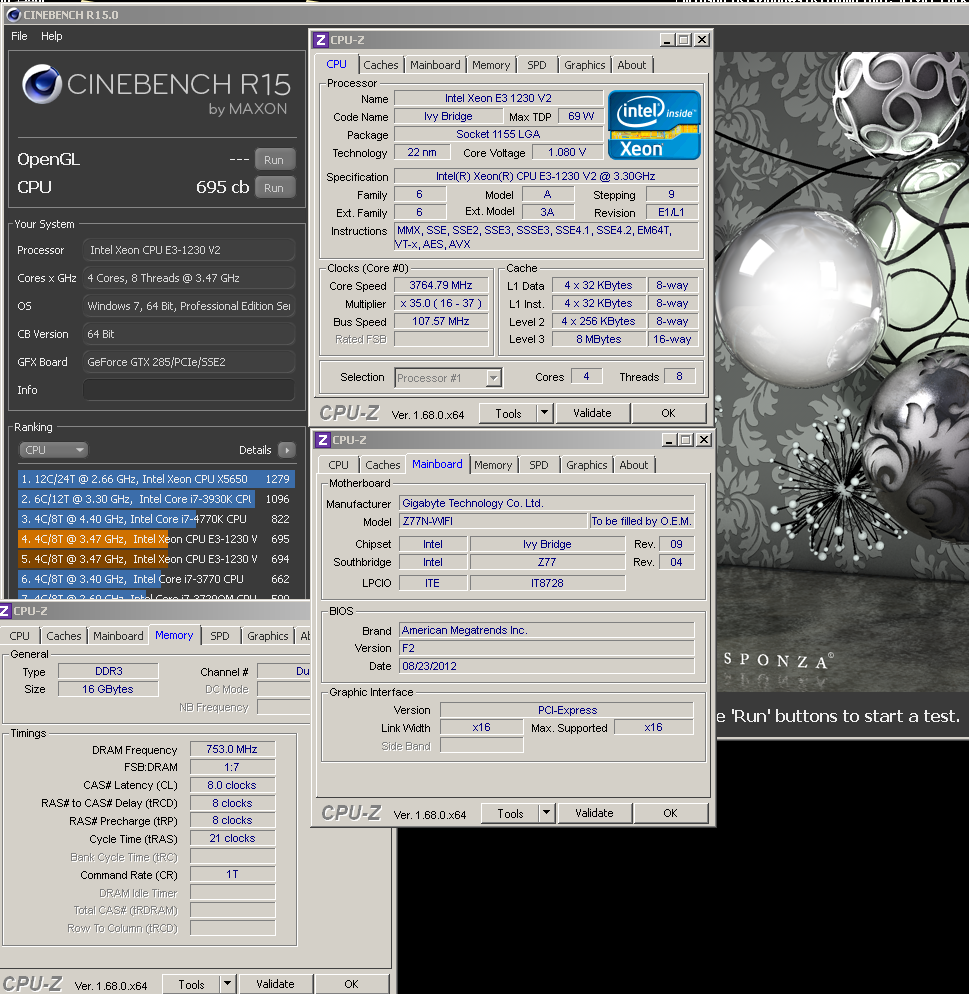Run the OpenGL benchmark test
Screen dimensions: 969x994
coord(274,160)
